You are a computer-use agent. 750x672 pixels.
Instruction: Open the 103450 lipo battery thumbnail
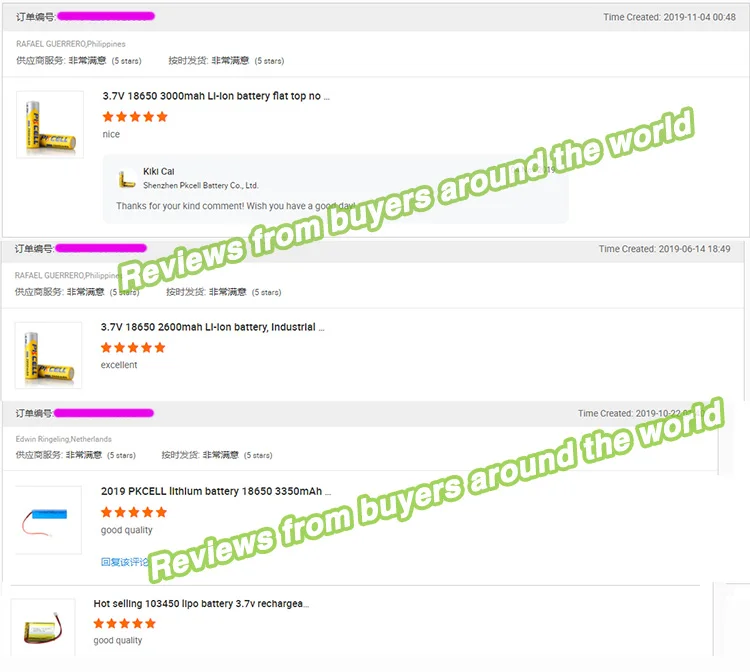point(43,628)
